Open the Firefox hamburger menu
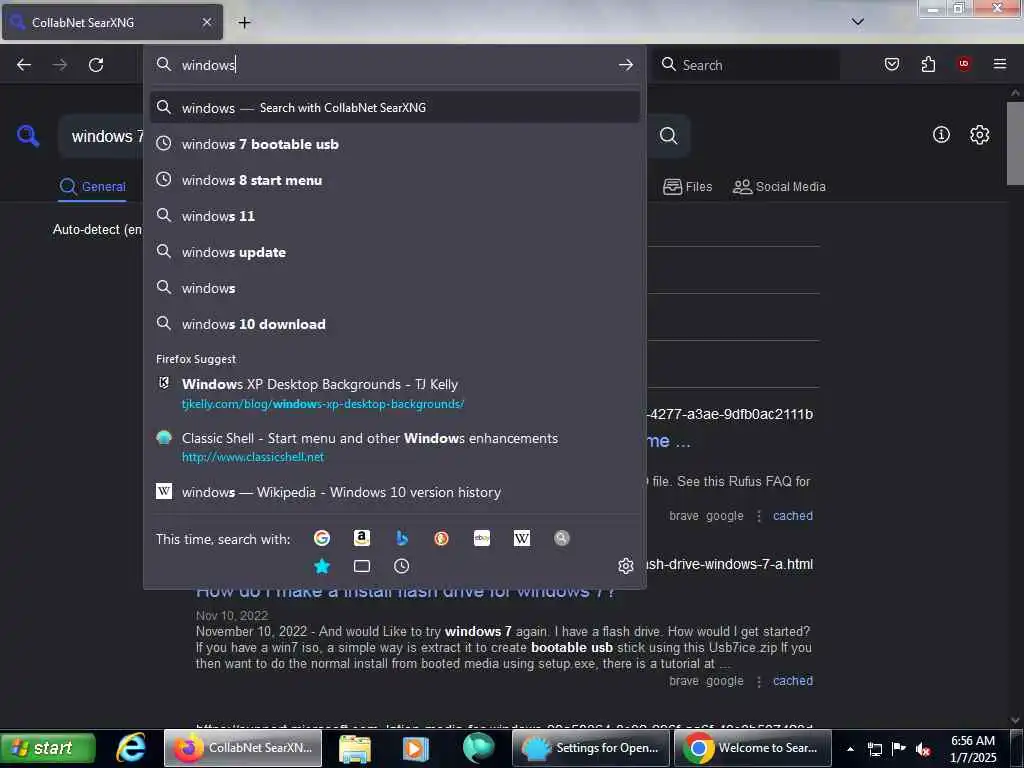 pos(1000,63)
